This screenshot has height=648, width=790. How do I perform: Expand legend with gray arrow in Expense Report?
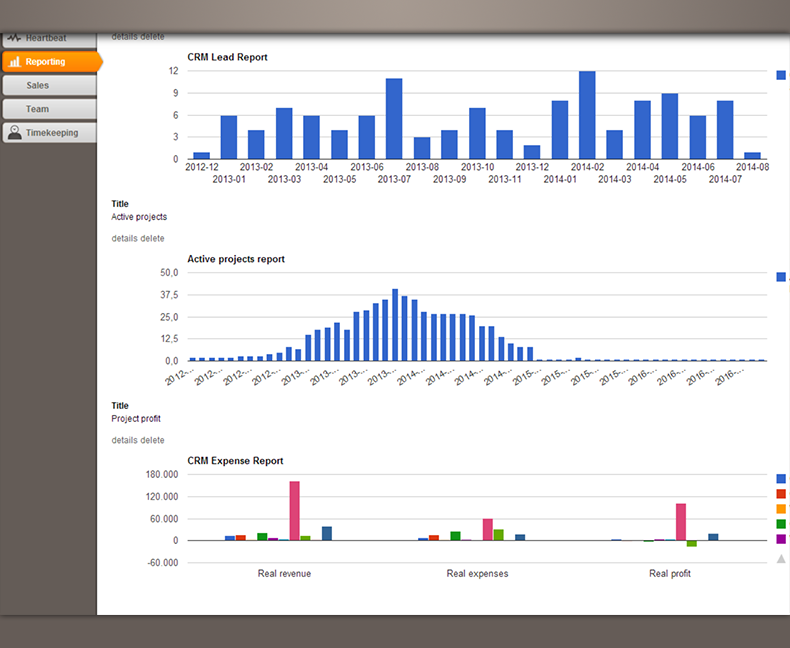781,558
